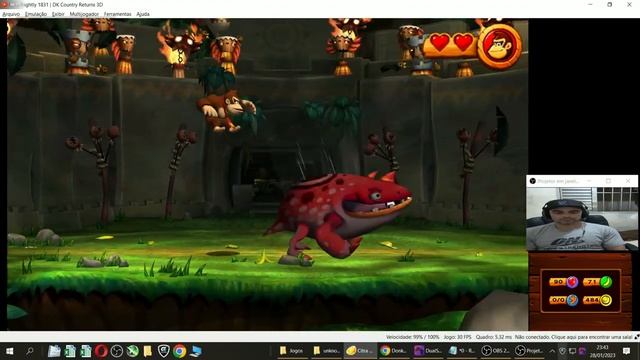Click the red balloon counter 90
Viewport: 640px width, 360px height.
[x=564, y=282]
